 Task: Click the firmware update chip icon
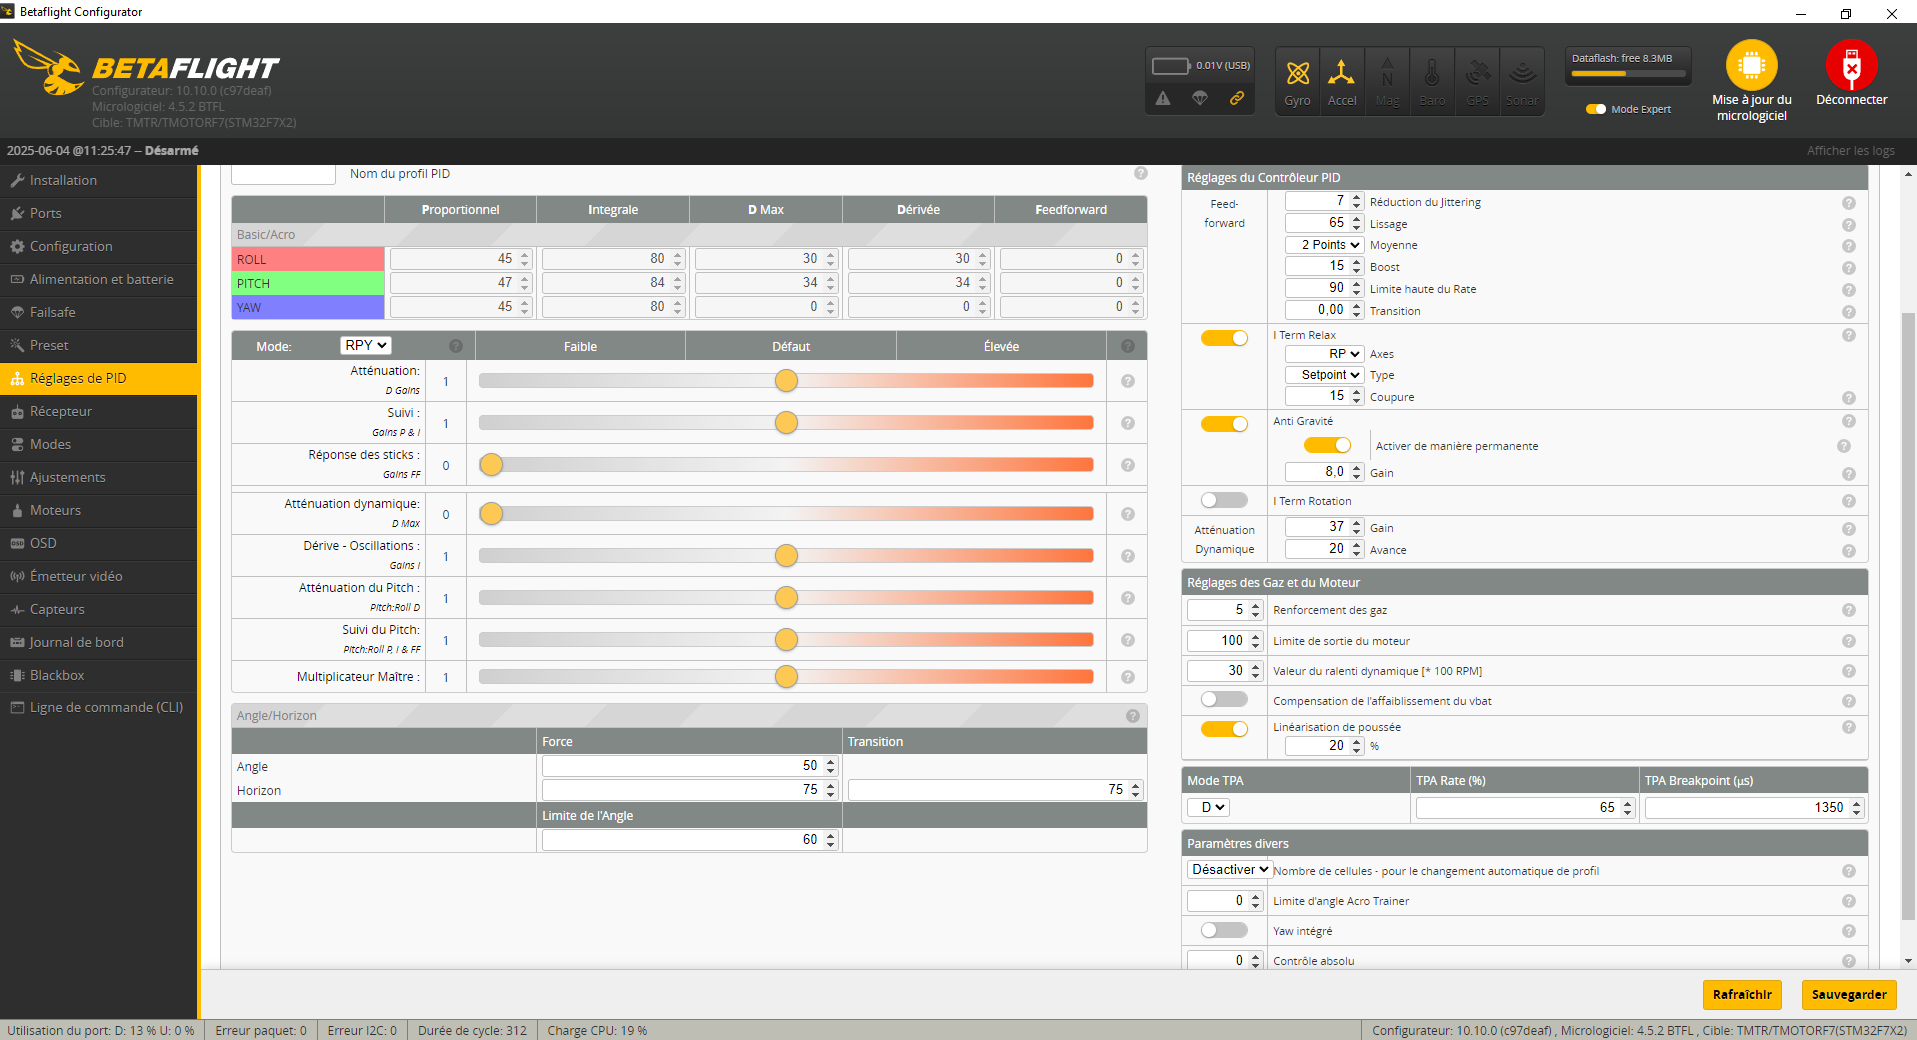click(1751, 65)
